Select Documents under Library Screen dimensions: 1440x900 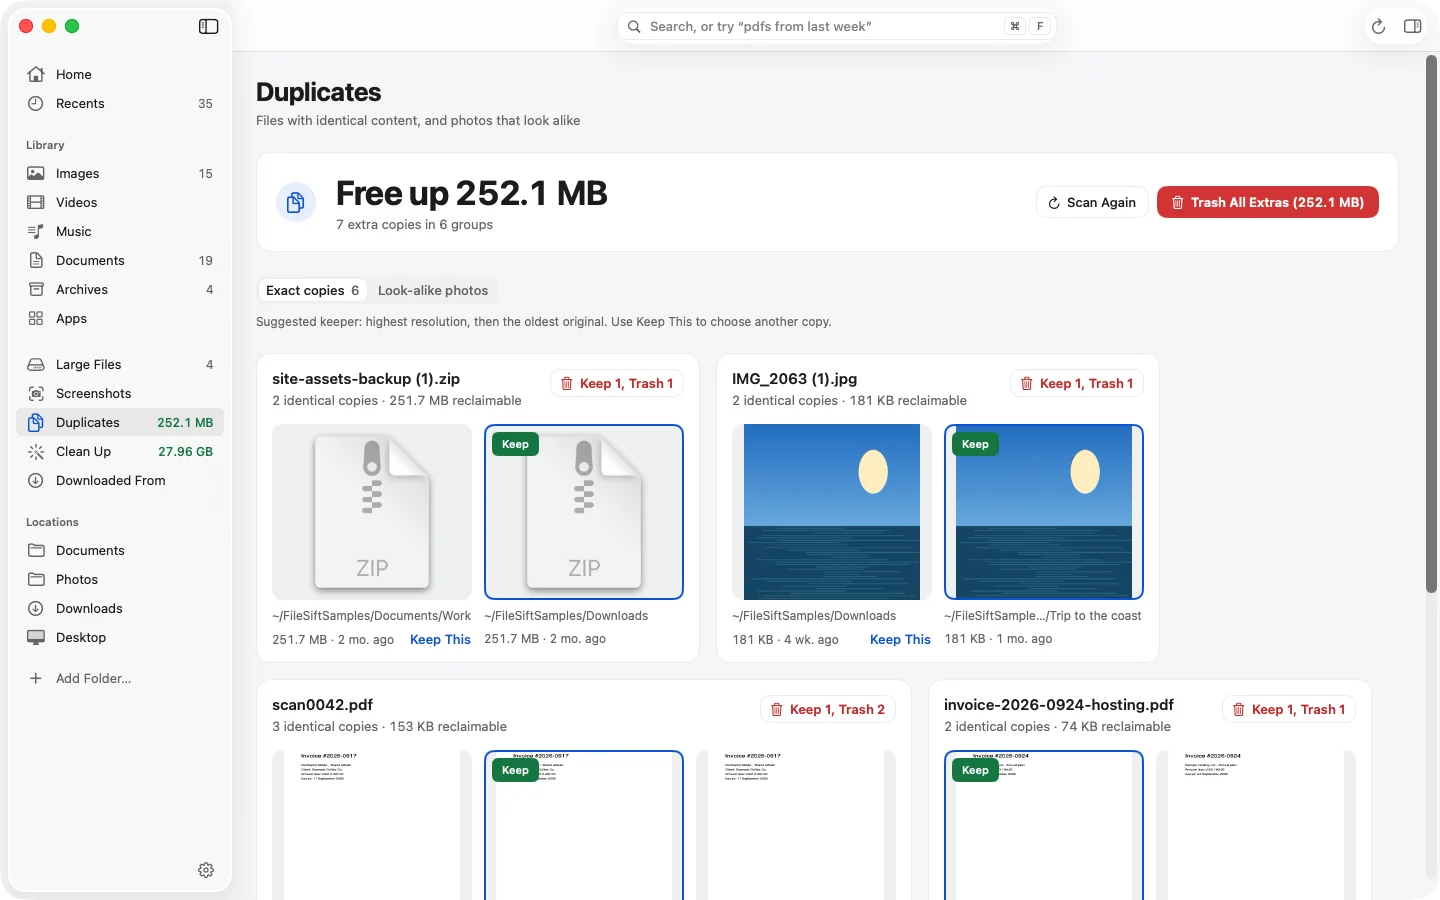click(x=120, y=260)
